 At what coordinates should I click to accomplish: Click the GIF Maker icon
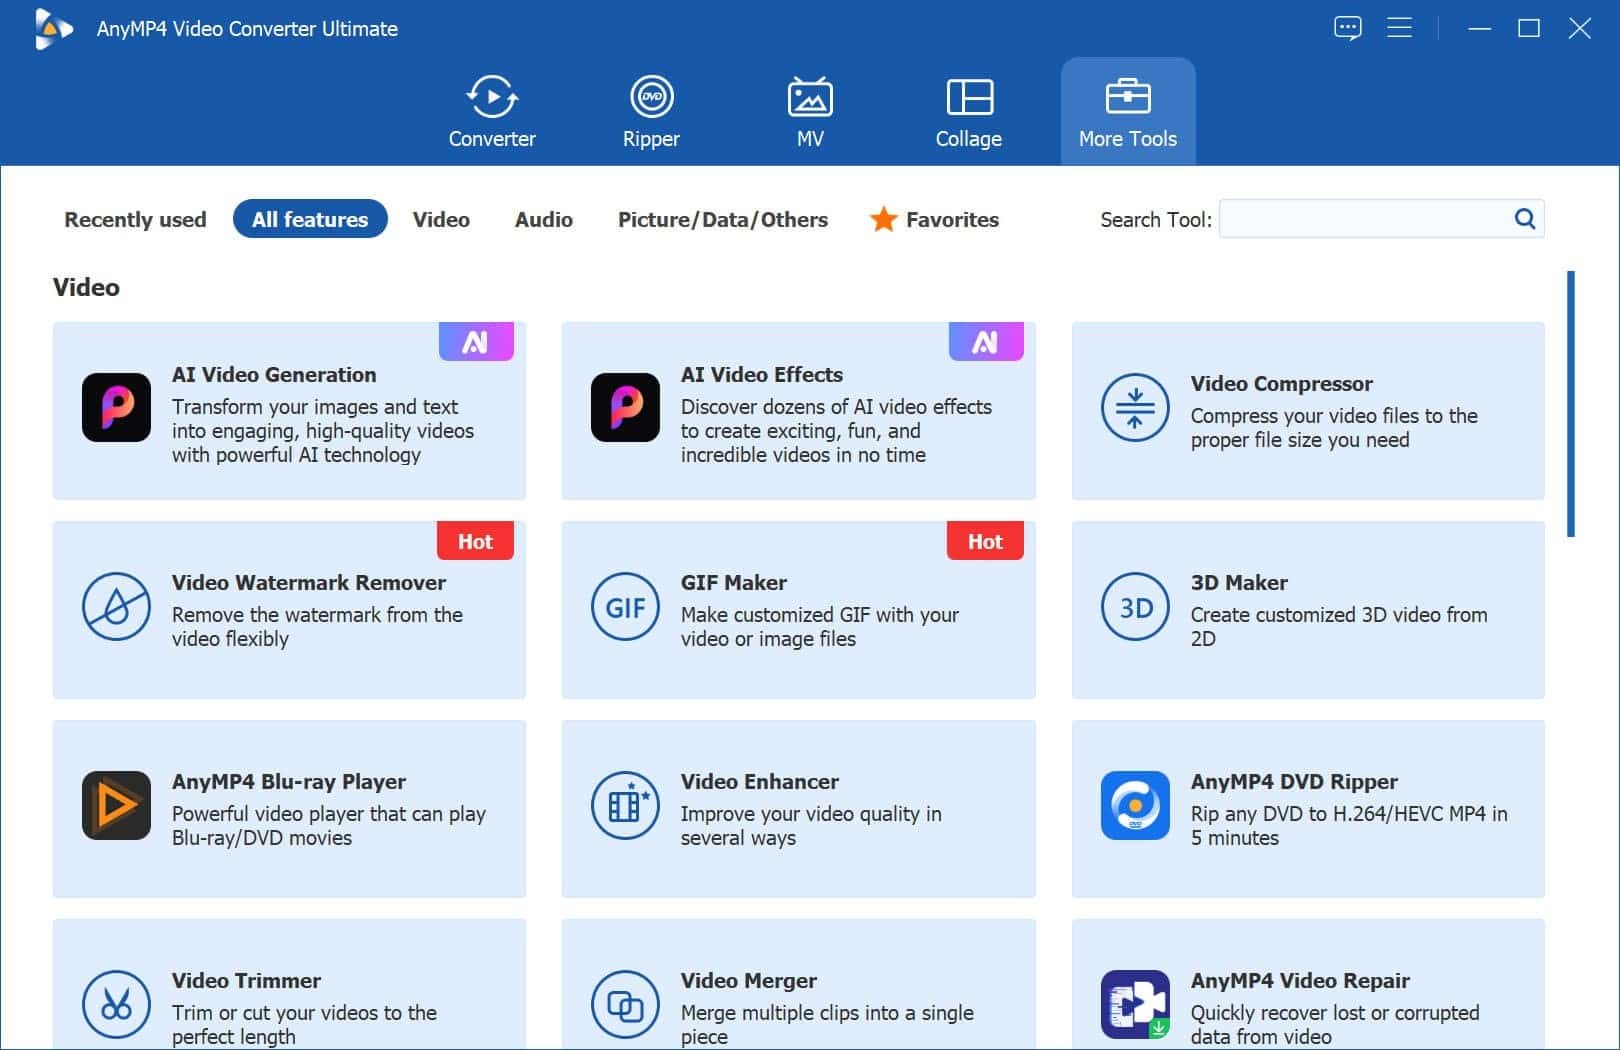click(x=625, y=606)
